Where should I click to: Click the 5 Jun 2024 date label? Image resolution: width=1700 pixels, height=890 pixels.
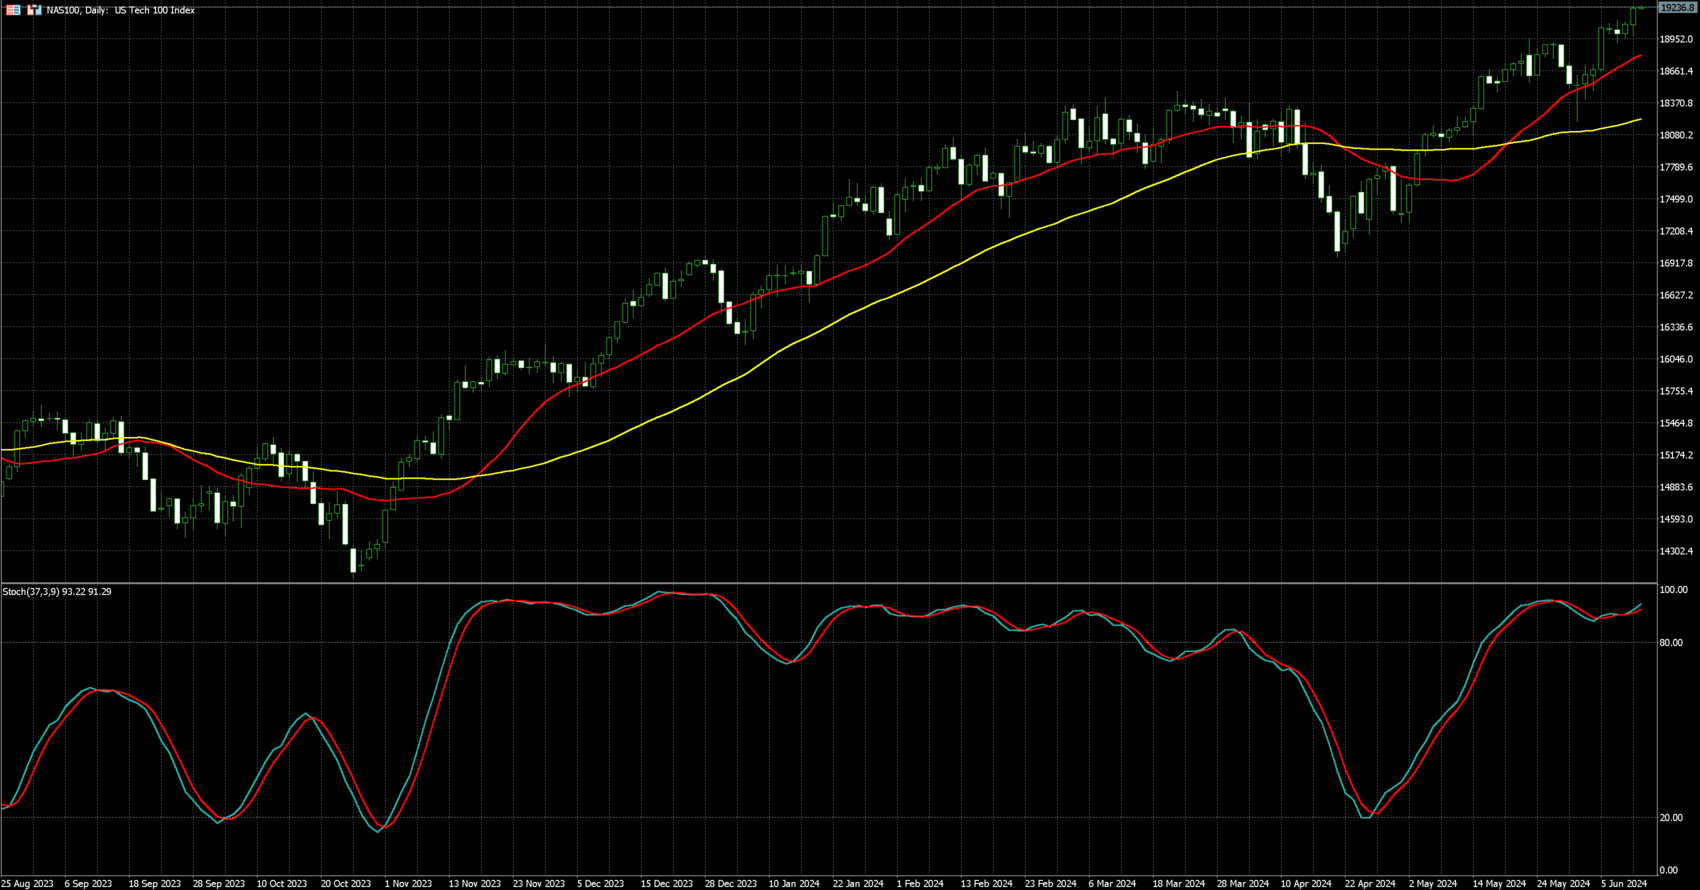coord(1622,884)
